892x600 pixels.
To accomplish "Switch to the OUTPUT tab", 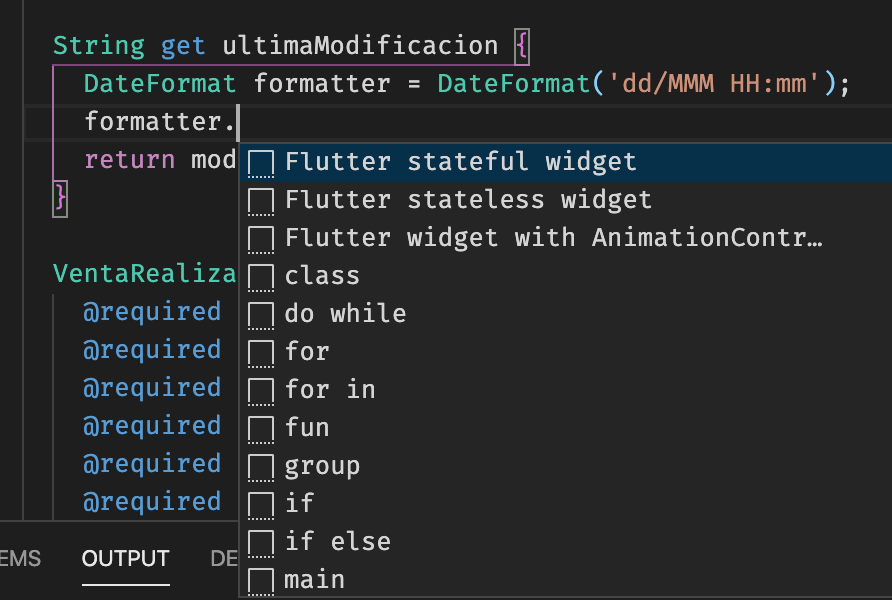I will click(x=125, y=559).
